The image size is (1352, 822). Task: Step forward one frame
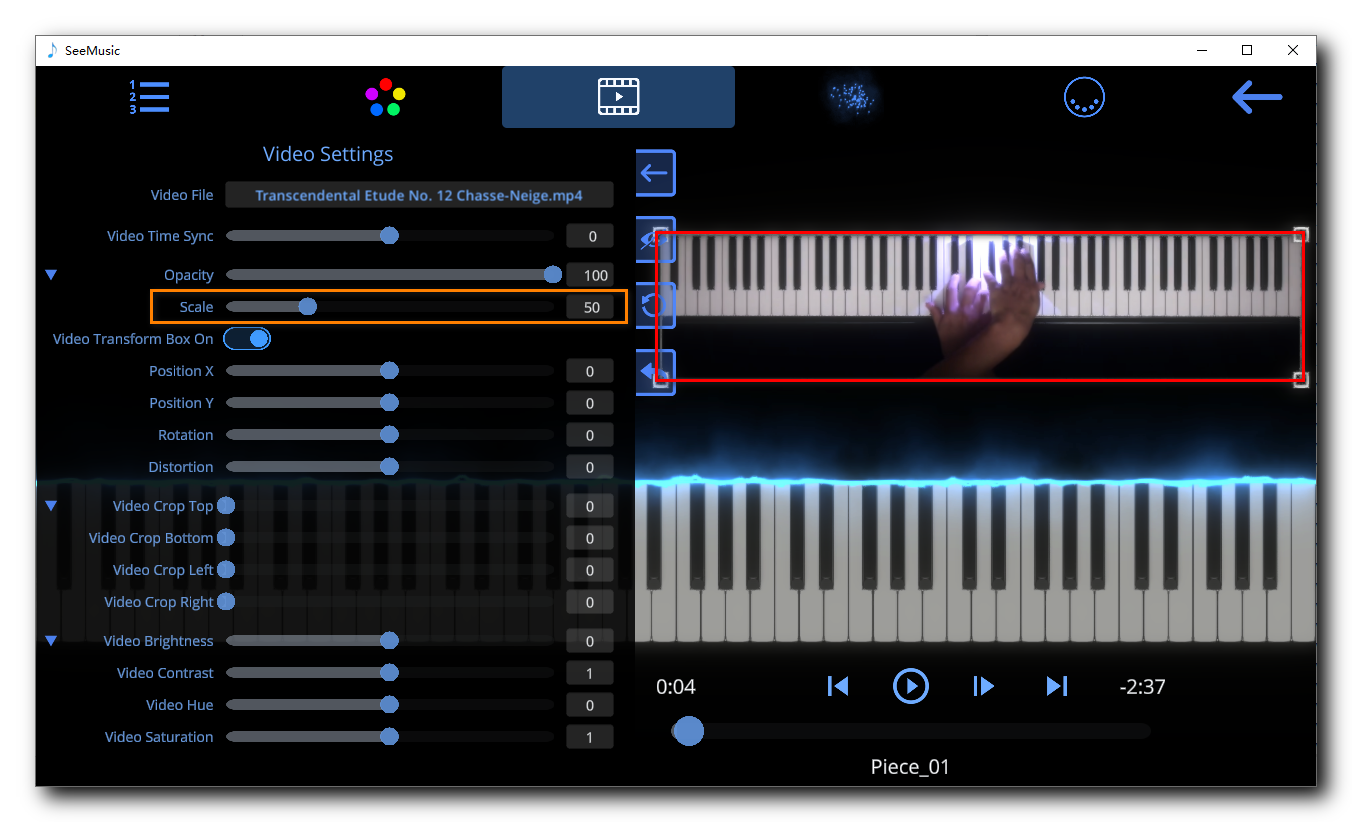pos(984,686)
